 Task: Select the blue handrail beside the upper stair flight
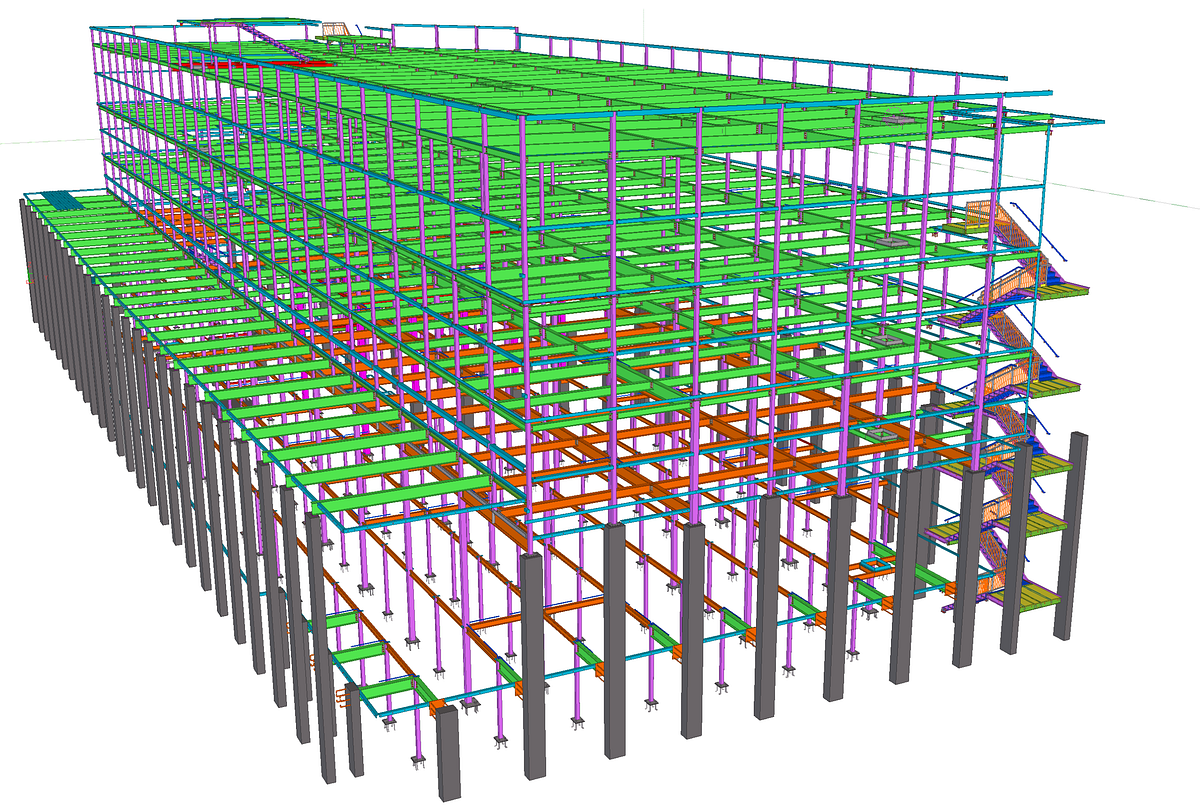point(1025,220)
